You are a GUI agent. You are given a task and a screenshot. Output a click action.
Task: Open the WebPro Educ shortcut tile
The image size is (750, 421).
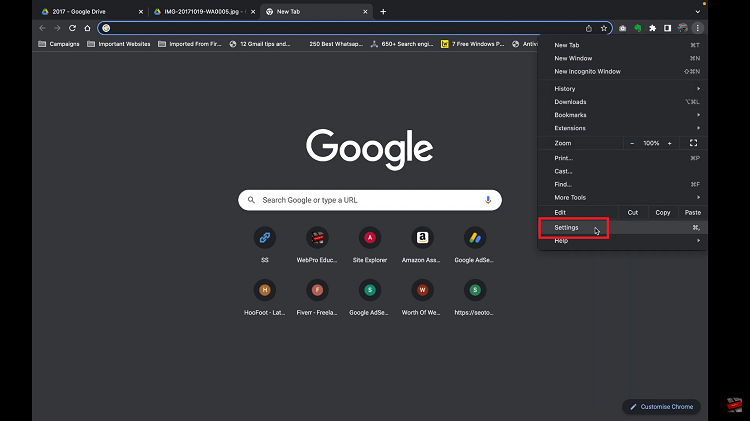317,245
